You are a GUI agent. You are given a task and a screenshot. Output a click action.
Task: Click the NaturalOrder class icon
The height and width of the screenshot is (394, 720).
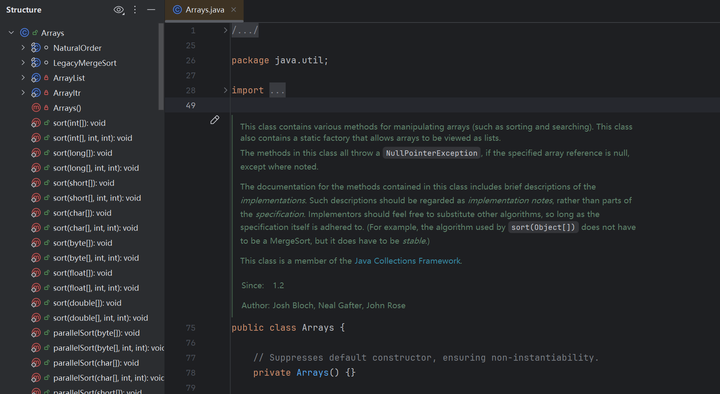(36, 48)
